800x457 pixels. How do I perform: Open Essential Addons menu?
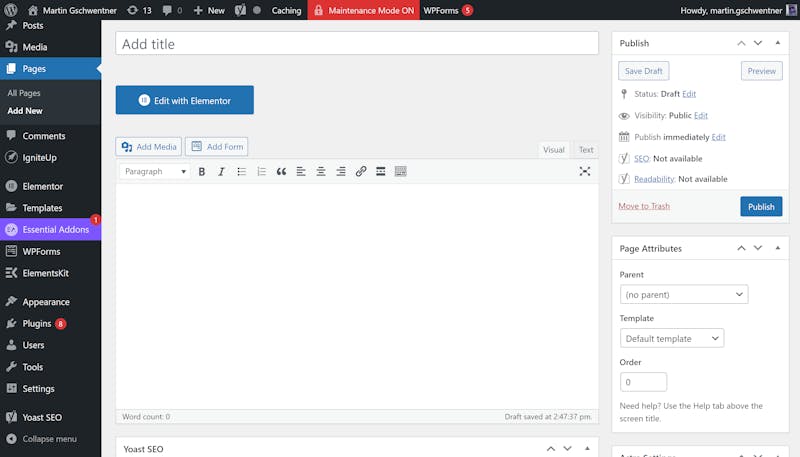point(51,230)
